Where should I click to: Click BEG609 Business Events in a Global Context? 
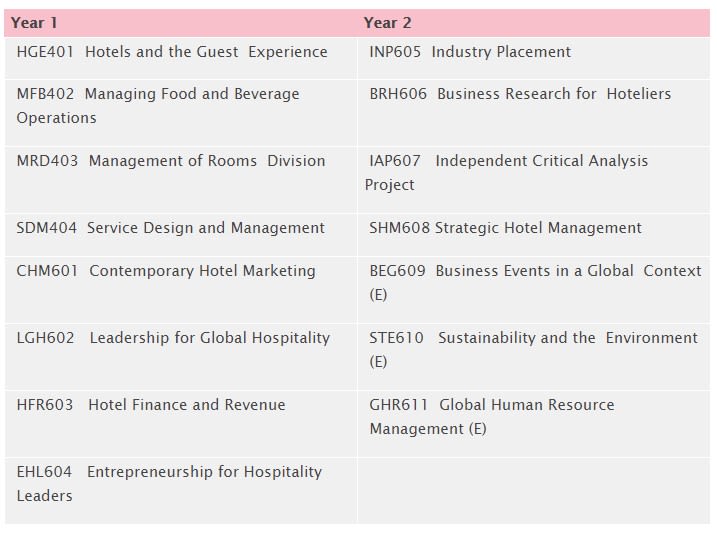click(x=535, y=282)
